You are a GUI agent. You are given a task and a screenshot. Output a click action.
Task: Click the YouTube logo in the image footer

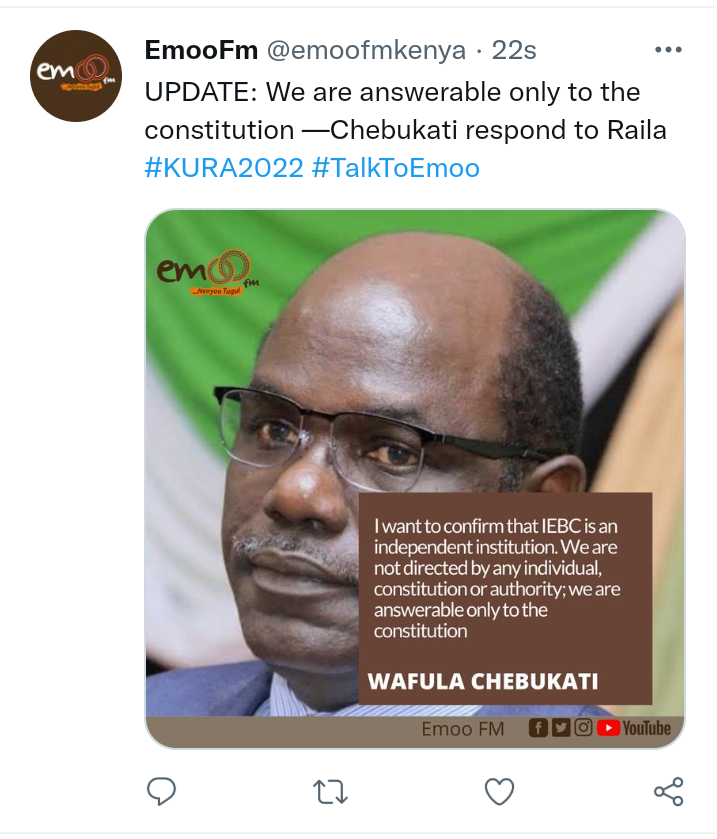(634, 728)
